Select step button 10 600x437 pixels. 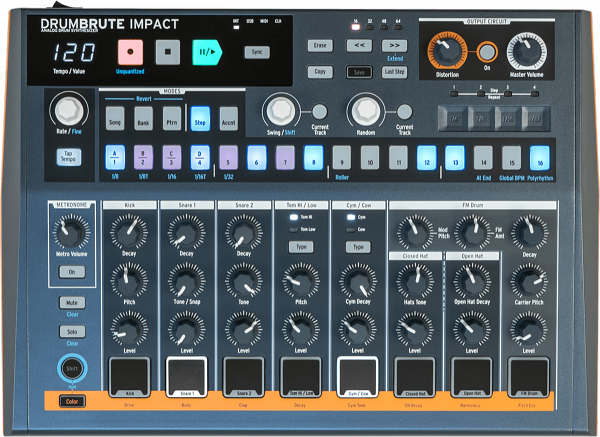pyautogui.click(x=370, y=157)
